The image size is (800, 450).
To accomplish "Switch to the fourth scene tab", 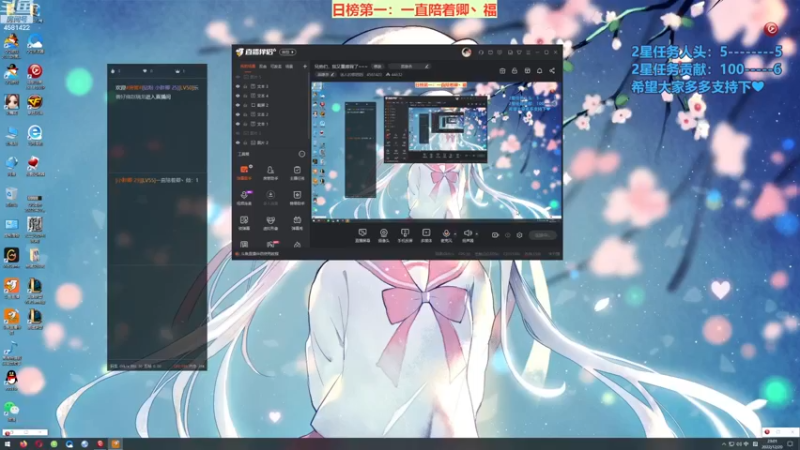I will click(x=289, y=66).
